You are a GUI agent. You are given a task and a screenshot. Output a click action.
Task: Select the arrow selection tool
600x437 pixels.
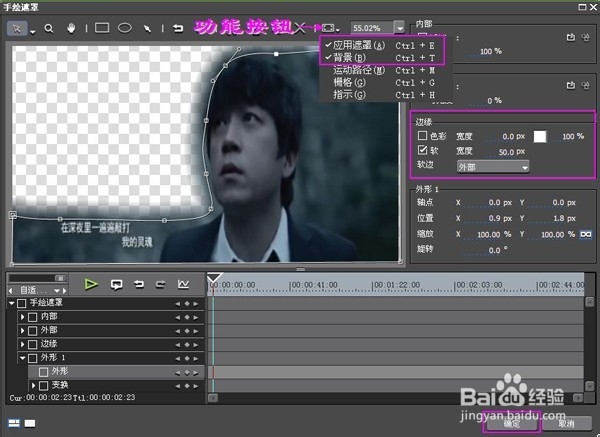pos(17,29)
